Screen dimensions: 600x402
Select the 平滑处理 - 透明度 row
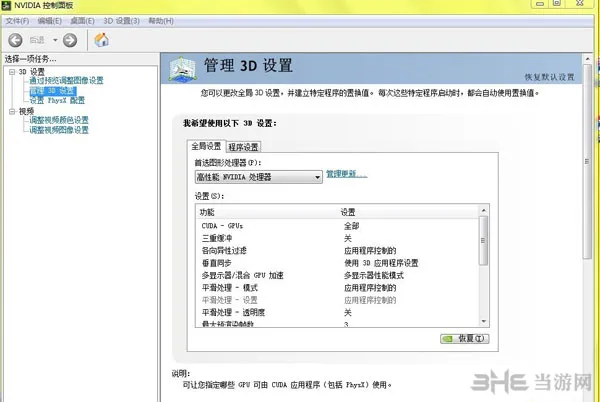pyautogui.click(x=338, y=312)
